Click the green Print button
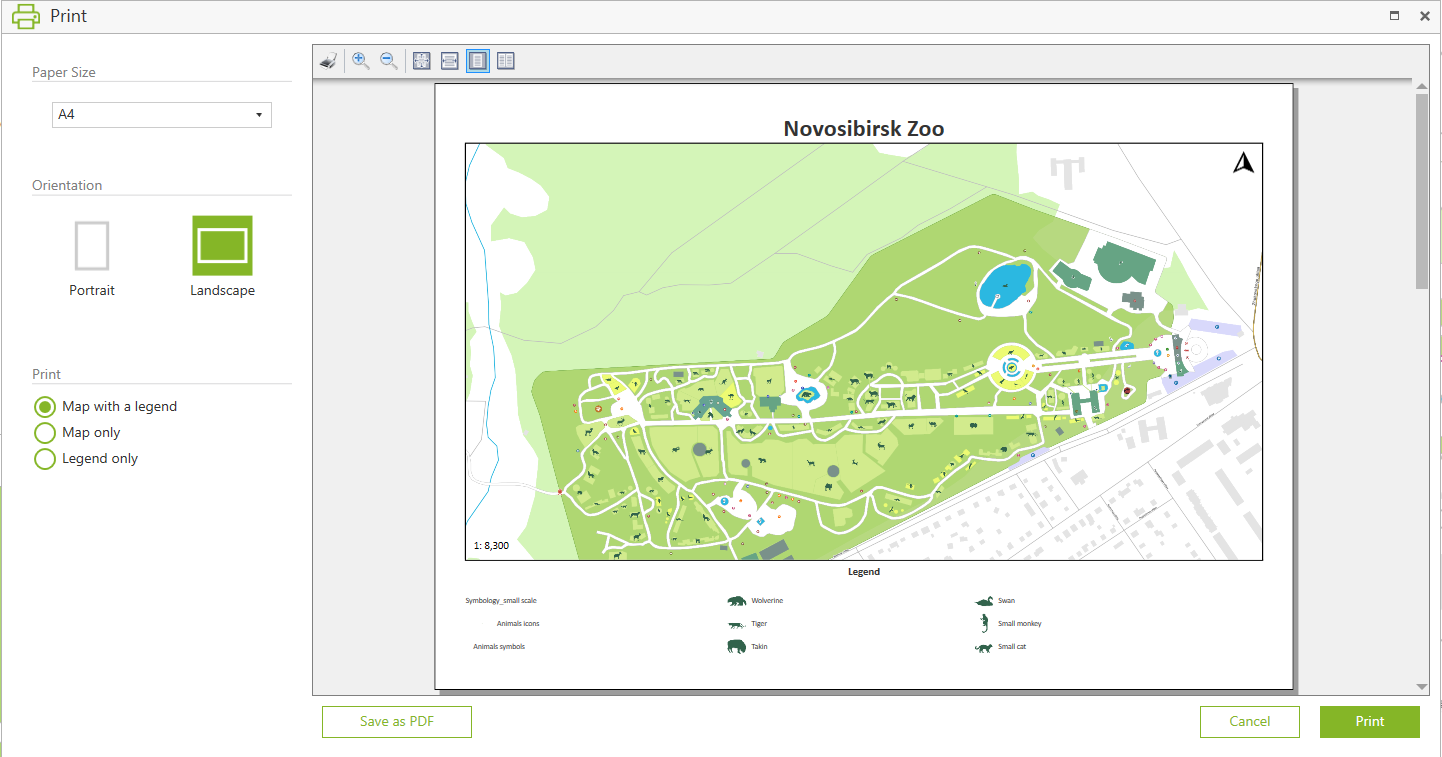1442x757 pixels. [1370, 722]
